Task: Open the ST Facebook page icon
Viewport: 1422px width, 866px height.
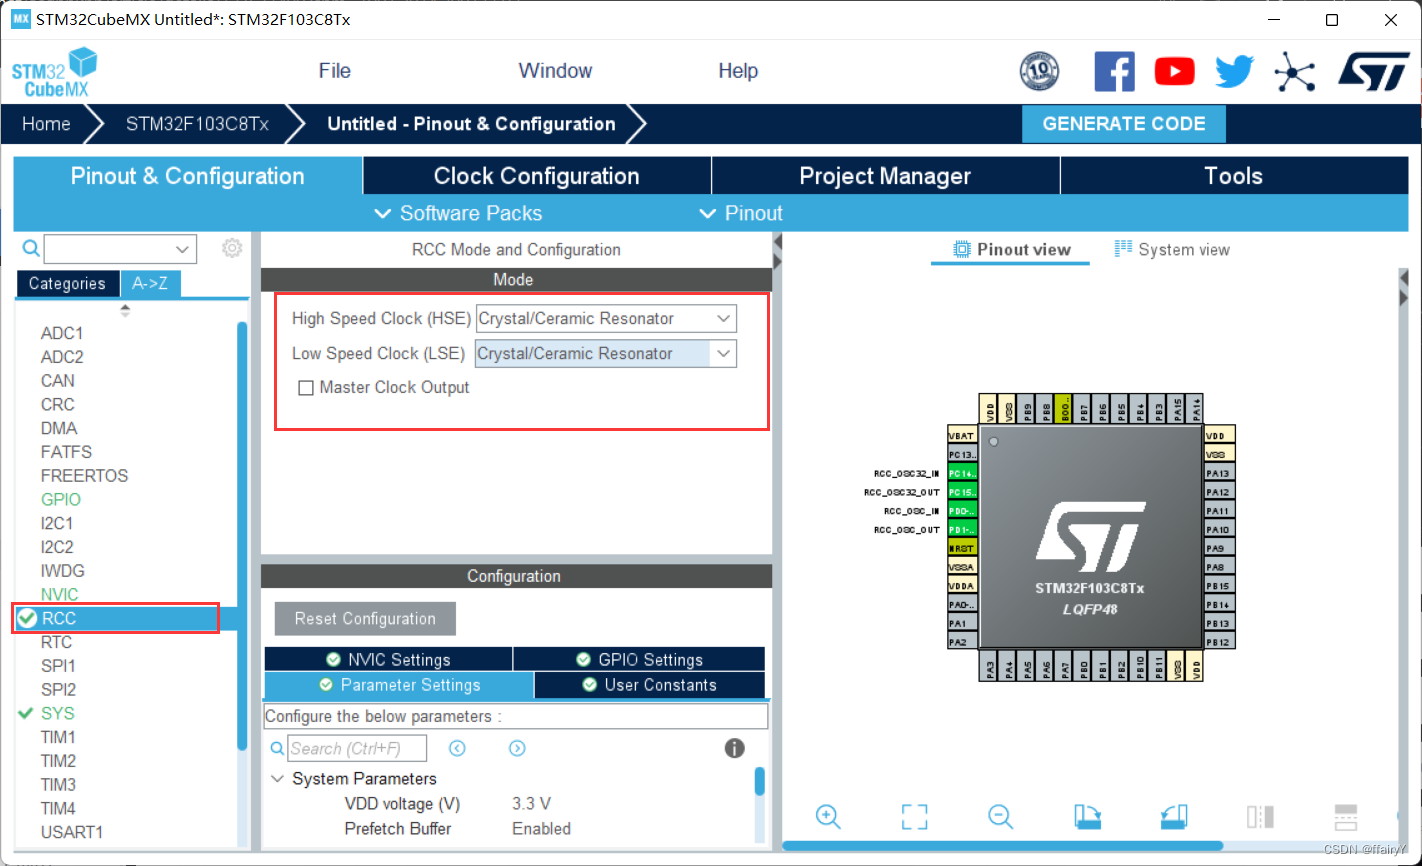Action: click(x=1115, y=71)
